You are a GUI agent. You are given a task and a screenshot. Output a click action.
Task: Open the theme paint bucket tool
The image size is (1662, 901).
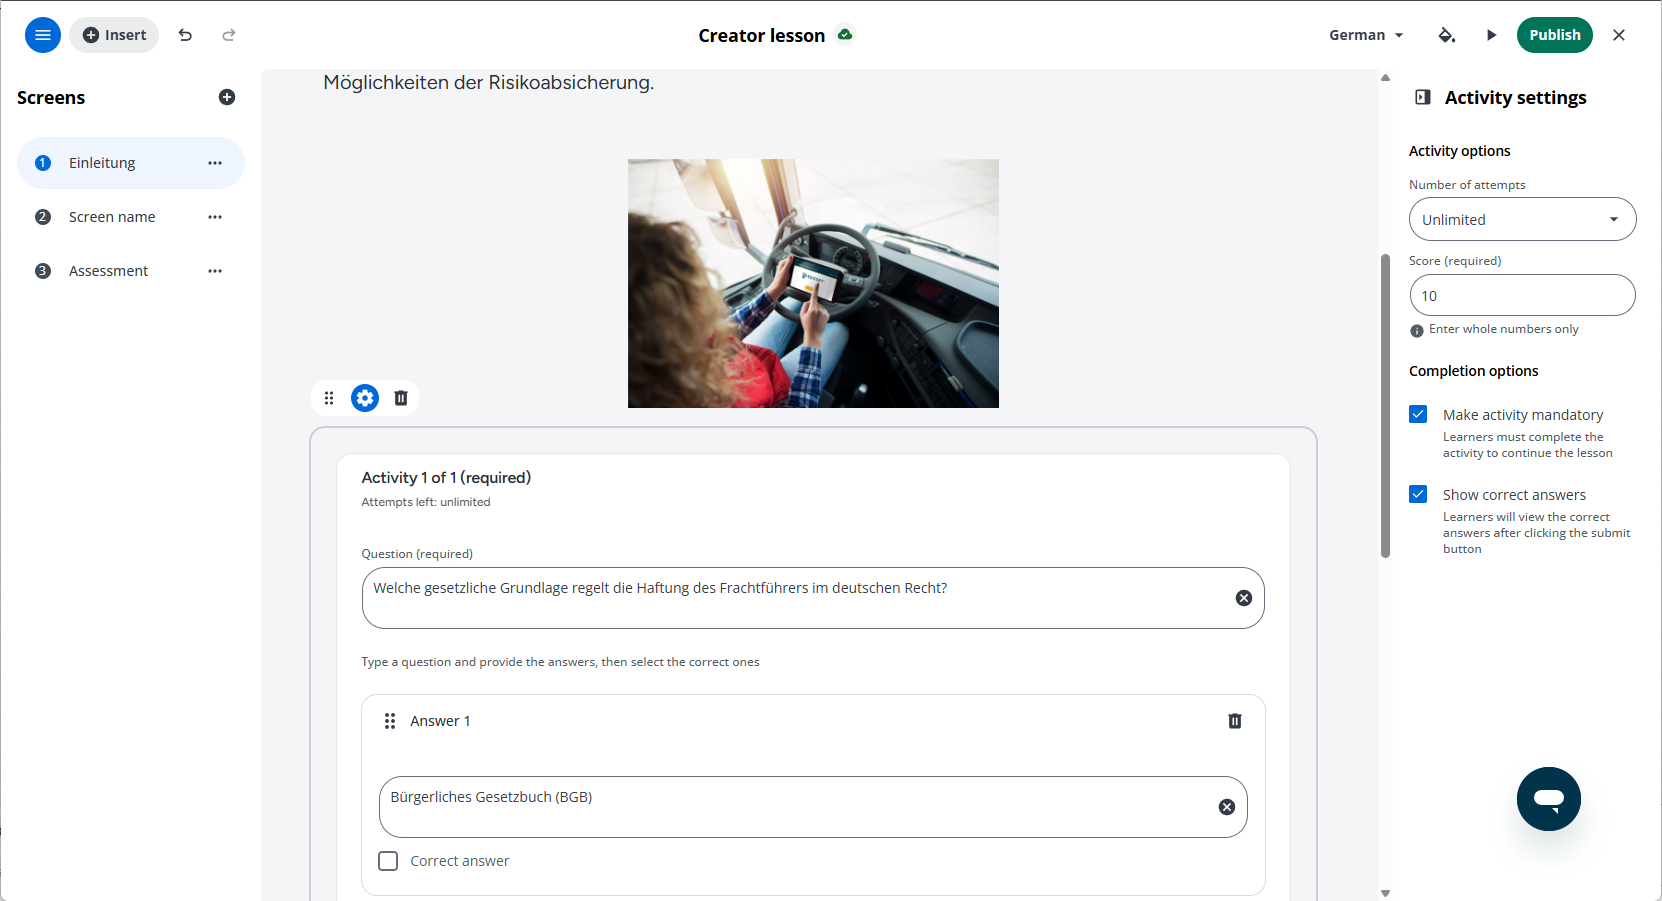click(1446, 35)
